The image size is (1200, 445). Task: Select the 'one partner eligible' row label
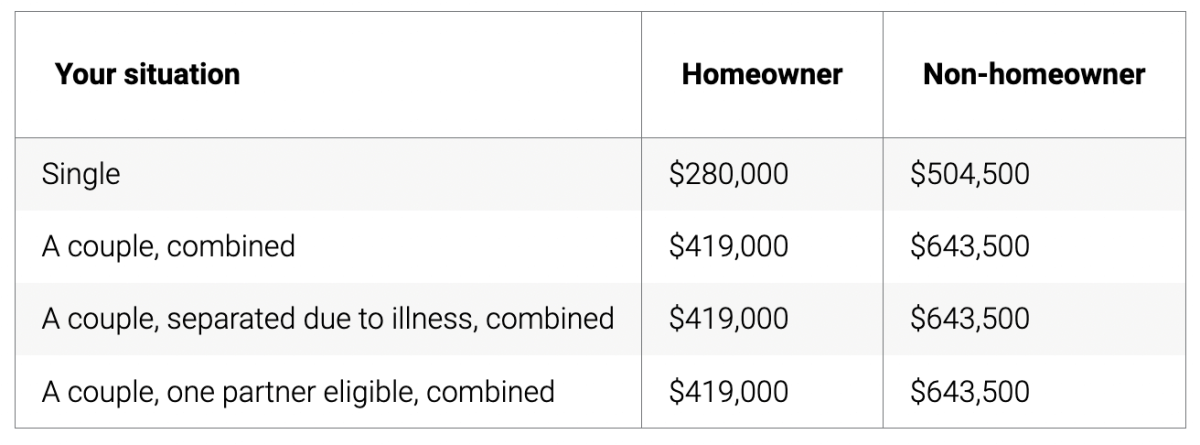click(x=298, y=390)
